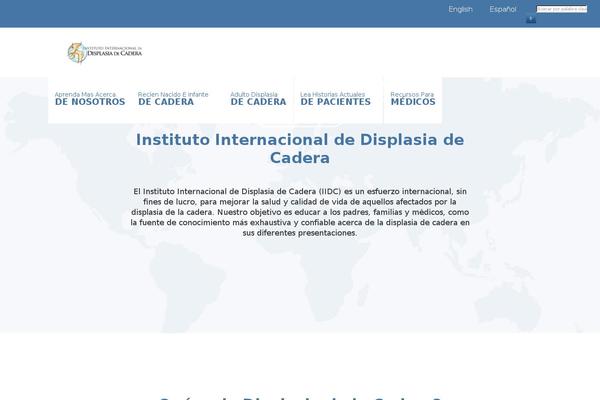The width and height of the screenshot is (600, 400).
Task: Open the Recien Nacido E Infante De Cadera menu
Action: pos(173,99)
